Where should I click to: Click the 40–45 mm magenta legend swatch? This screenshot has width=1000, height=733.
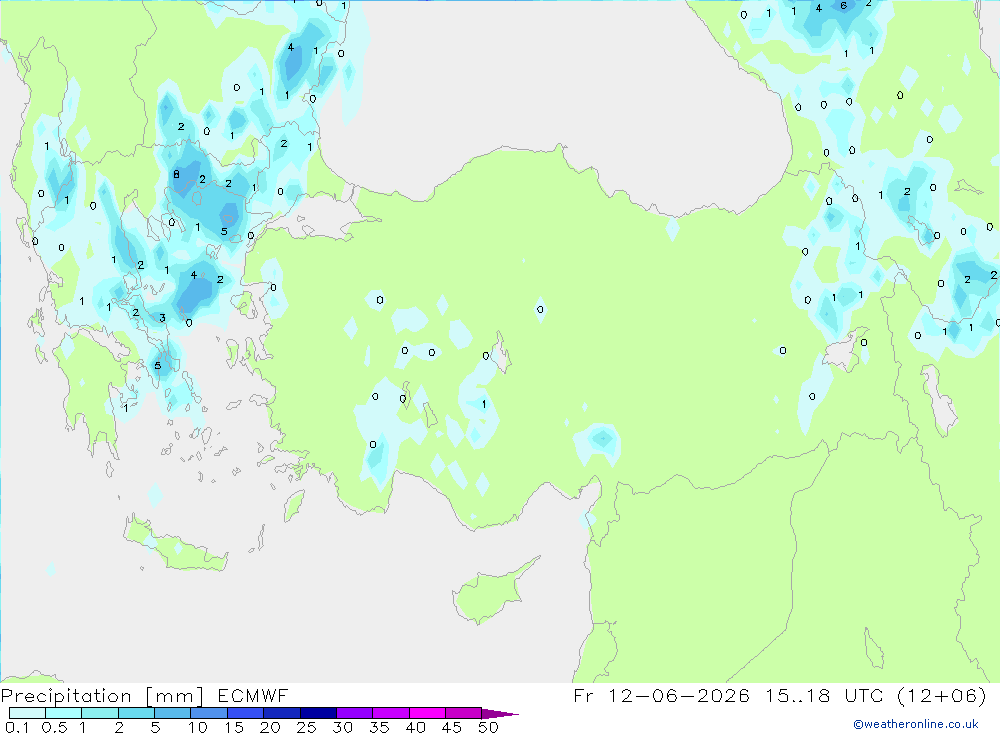[427, 713]
